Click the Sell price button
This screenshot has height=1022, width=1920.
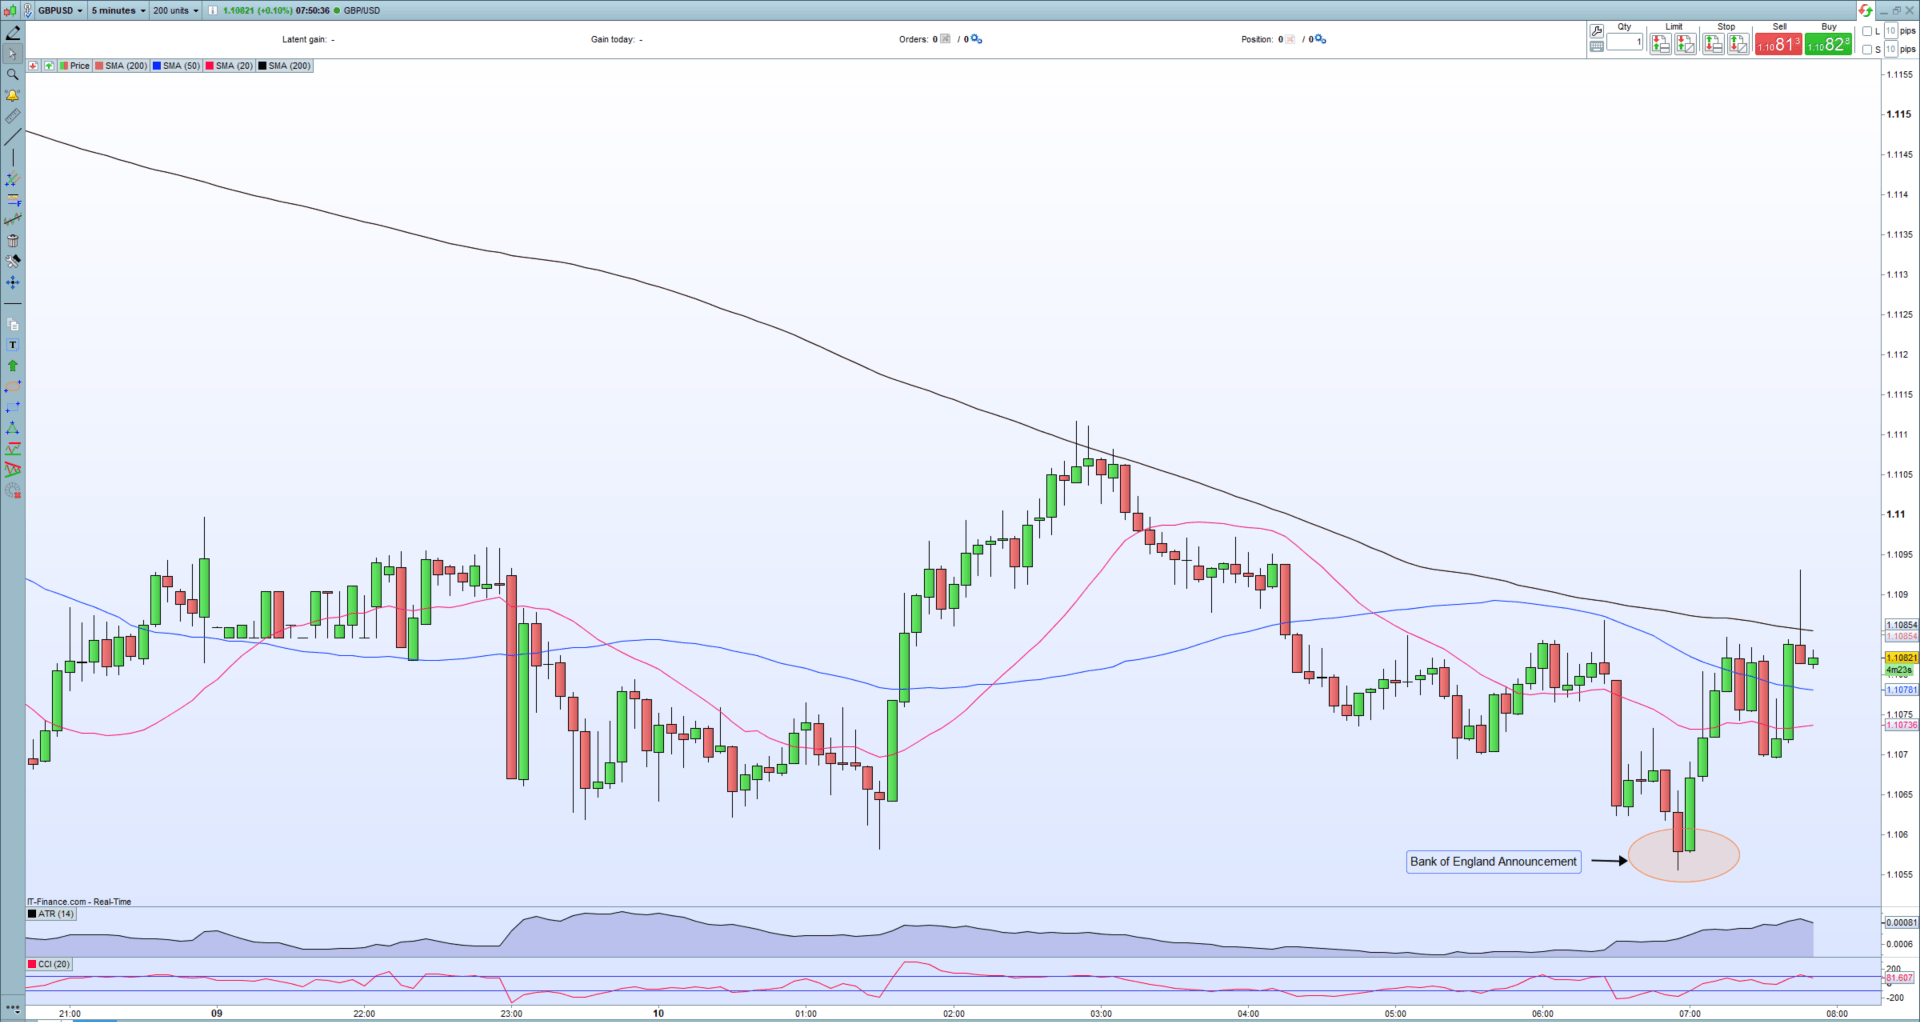[1778, 44]
